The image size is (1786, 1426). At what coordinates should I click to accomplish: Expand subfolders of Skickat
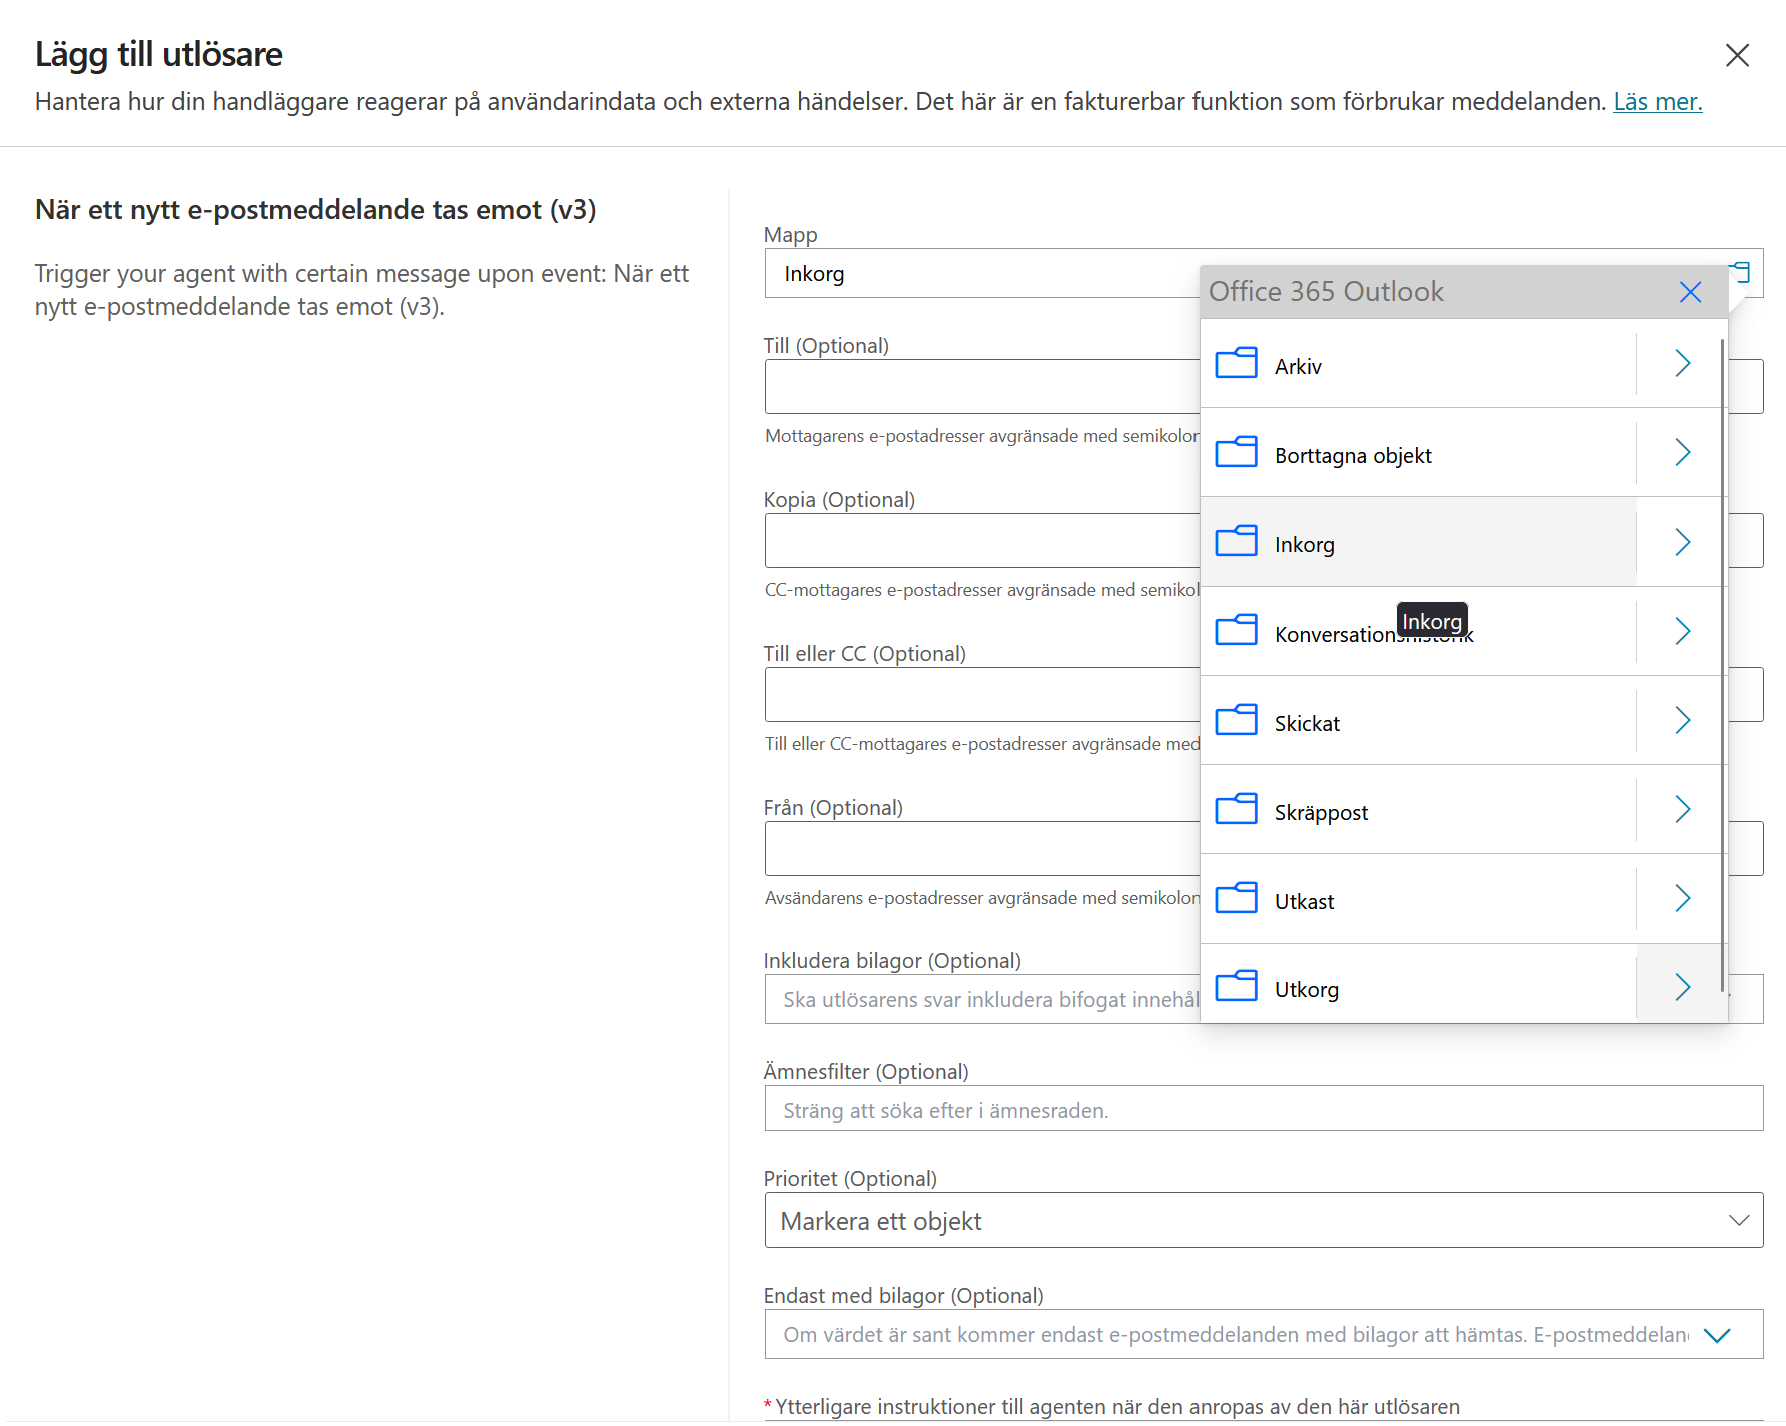[1682, 720]
